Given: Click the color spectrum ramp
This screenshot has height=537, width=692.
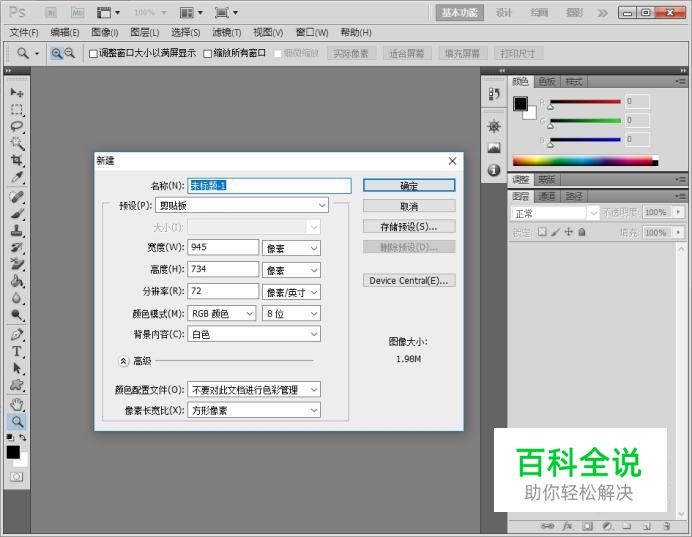Looking at the screenshot, I should click(585, 161).
